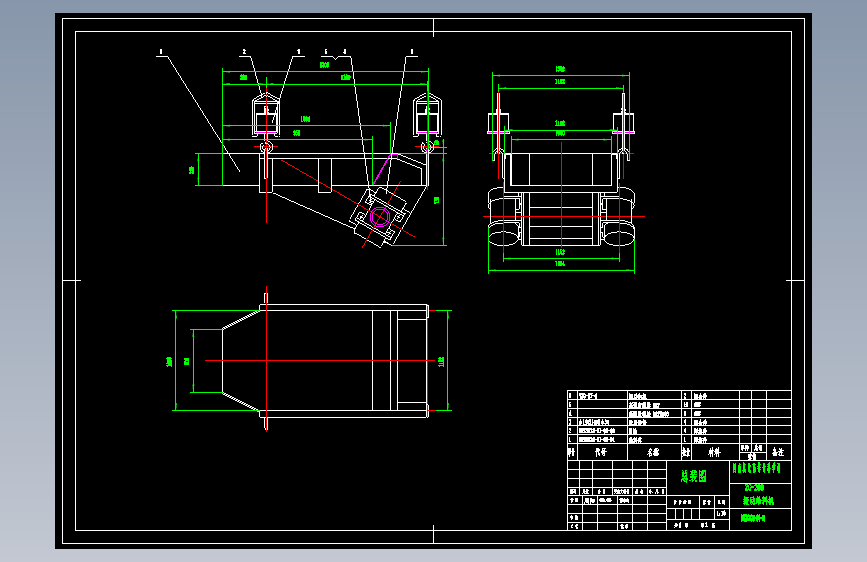Click balloon callout number 2 above front view
Screen dimensions: 867x562
pos(244,52)
